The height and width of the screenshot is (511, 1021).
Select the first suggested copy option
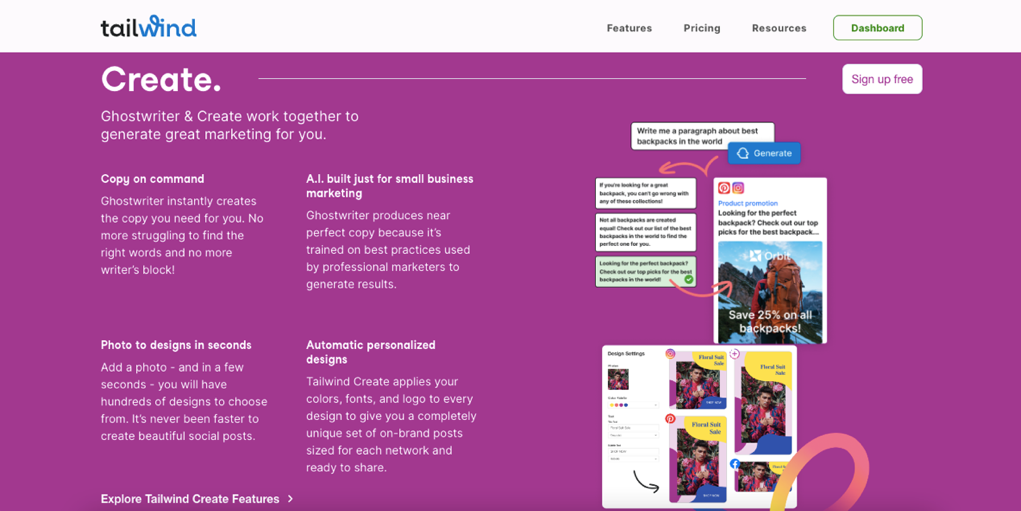tap(645, 193)
